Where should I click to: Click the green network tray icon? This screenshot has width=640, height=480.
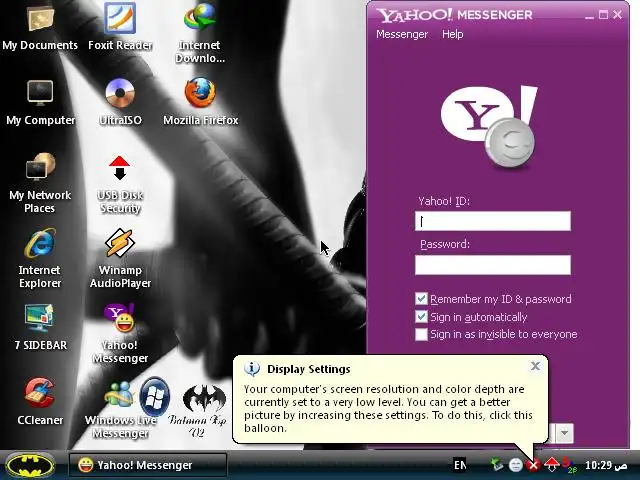[497, 464]
